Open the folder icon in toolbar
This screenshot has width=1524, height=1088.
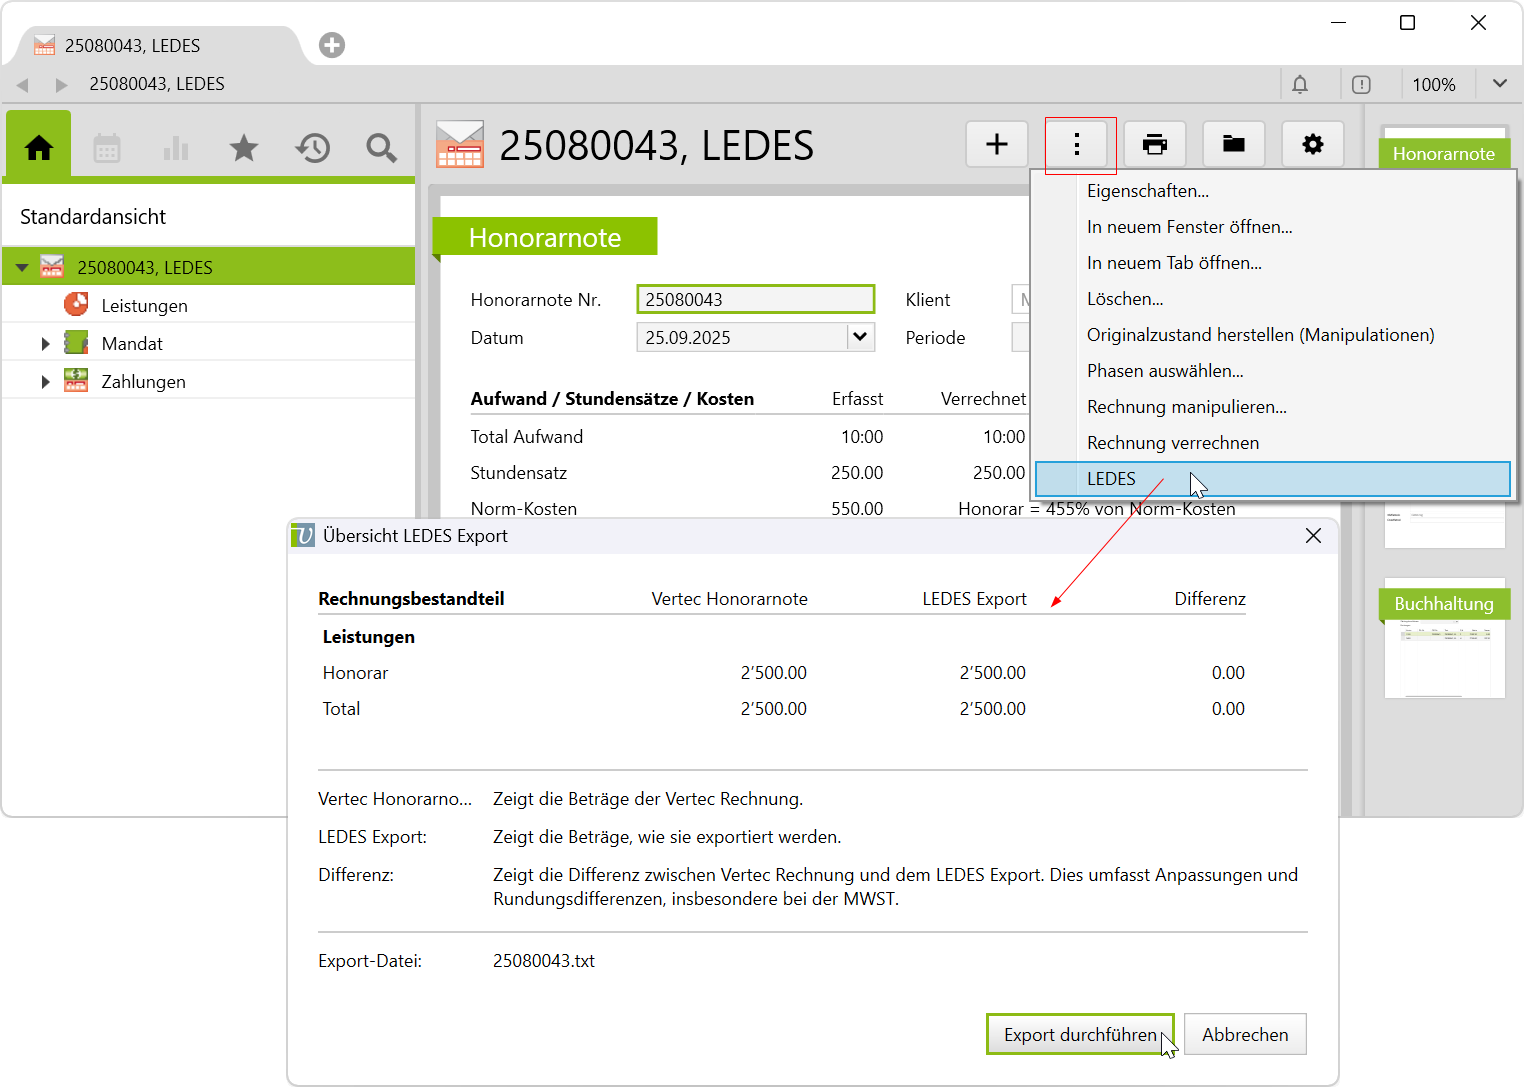1233,145
